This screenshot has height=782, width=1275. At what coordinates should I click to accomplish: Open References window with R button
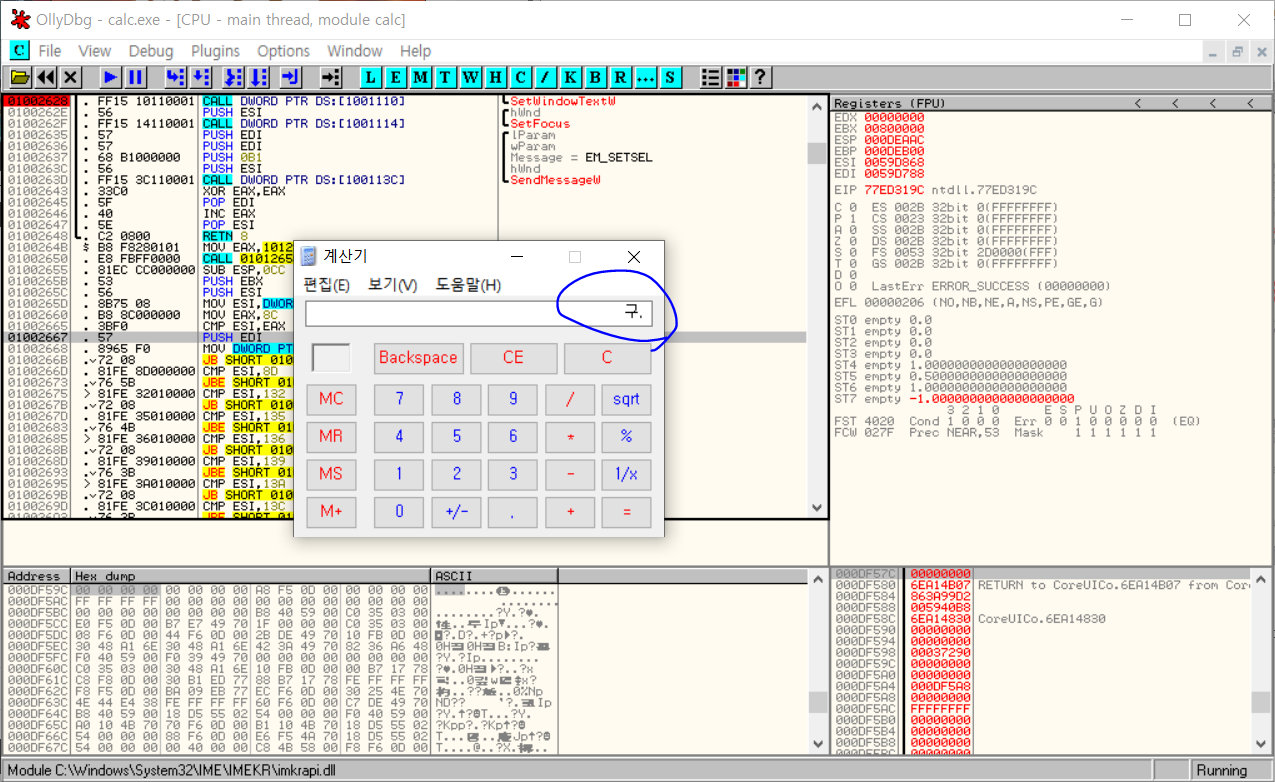click(x=621, y=77)
